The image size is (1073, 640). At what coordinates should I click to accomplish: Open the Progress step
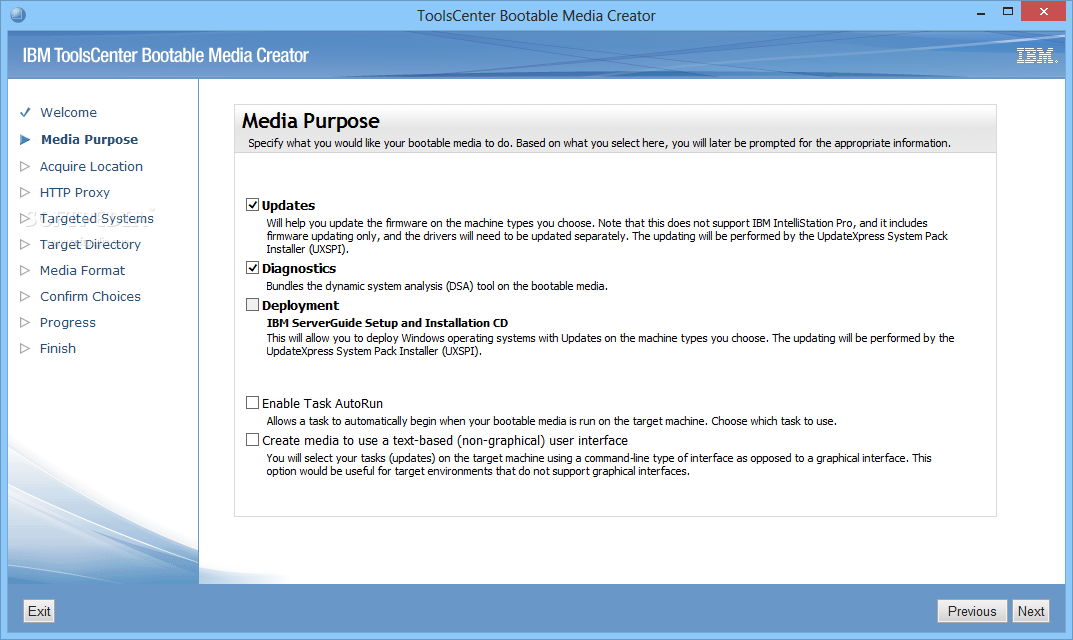click(x=68, y=322)
